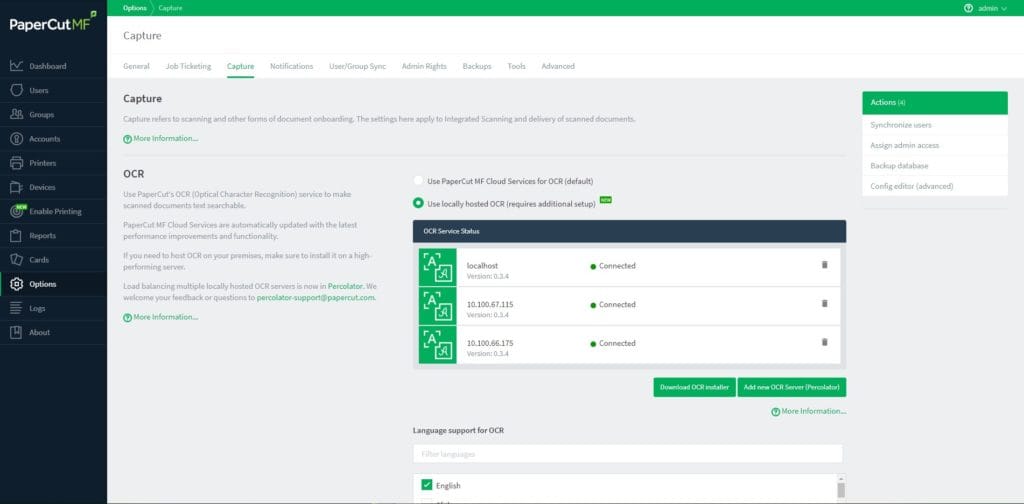Viewport: 1024px width, 504px height.
Task: Click the Filter languages input field
Action: pyautogui.click(x=628, y=454)
